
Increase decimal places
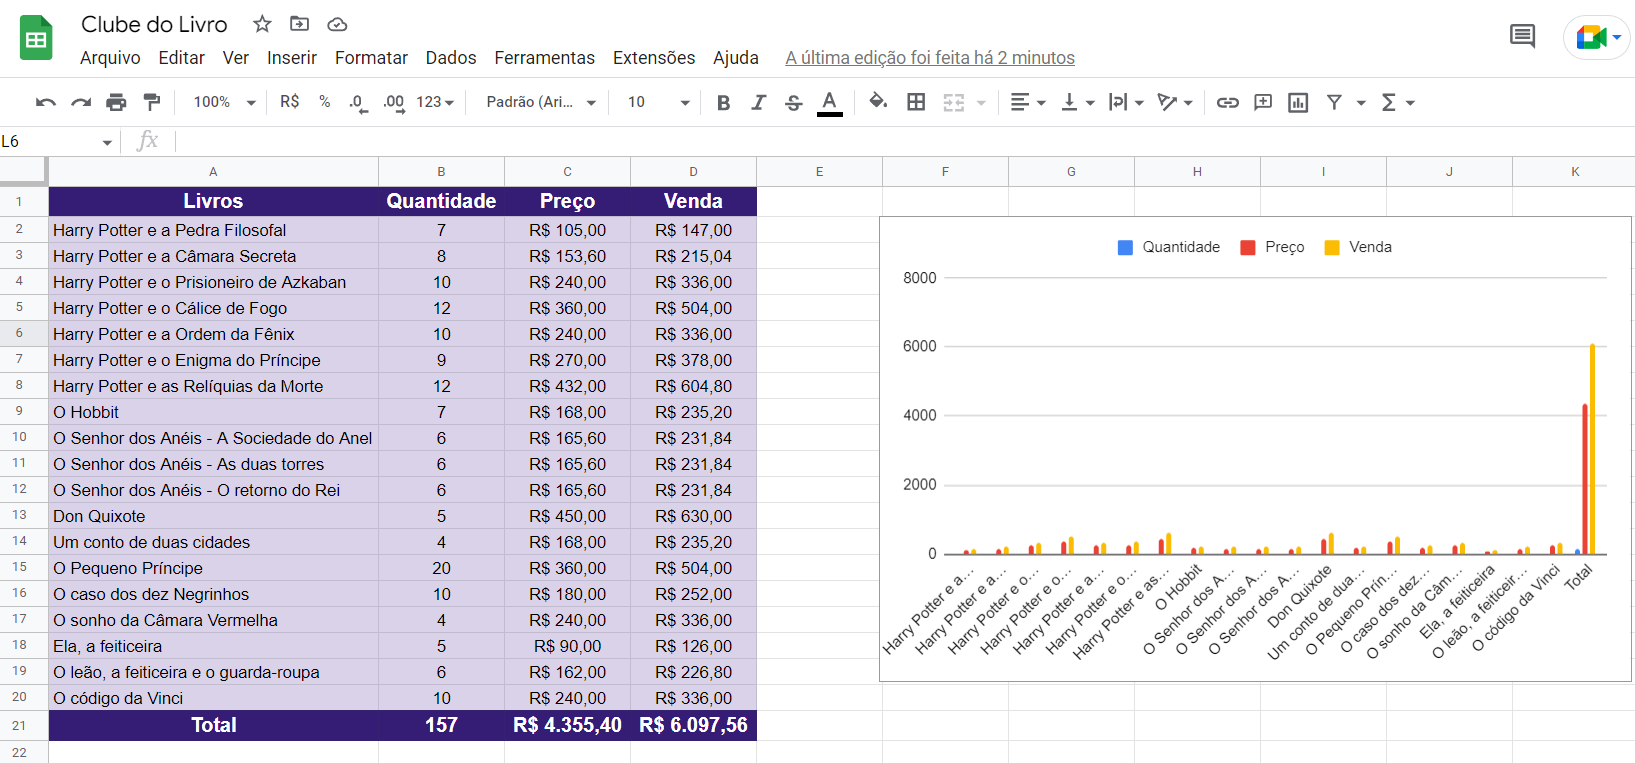[394, 103]
